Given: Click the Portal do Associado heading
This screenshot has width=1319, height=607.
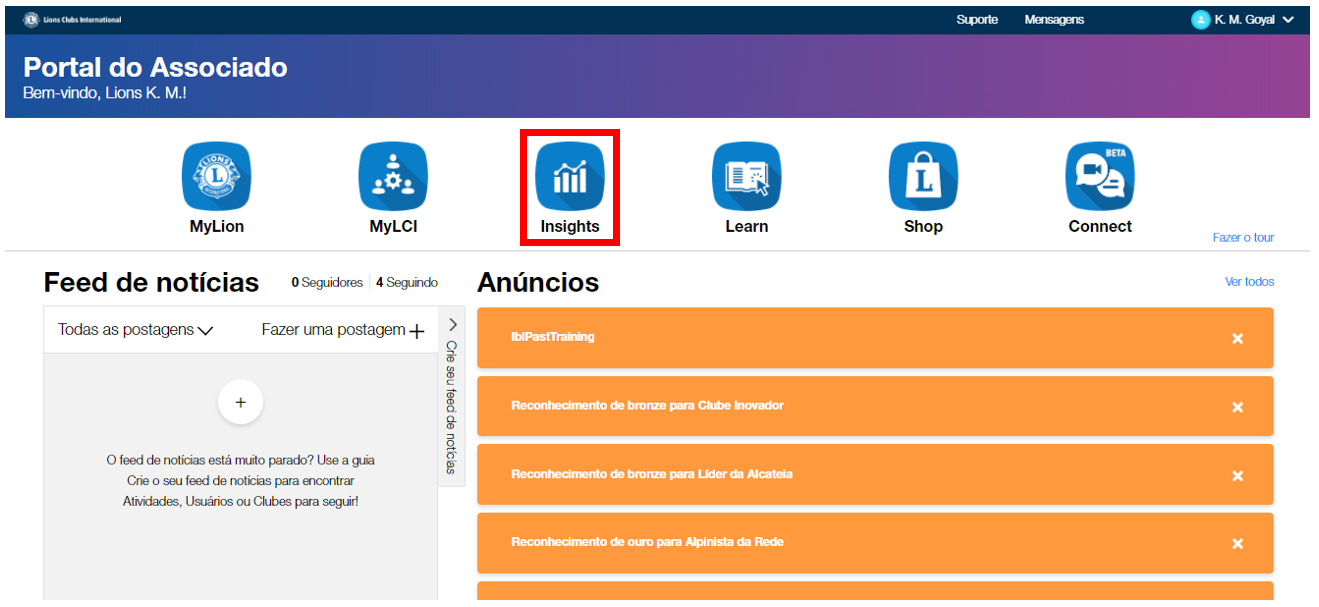Looking at the screenshot, I should click(x=155, y=67).
